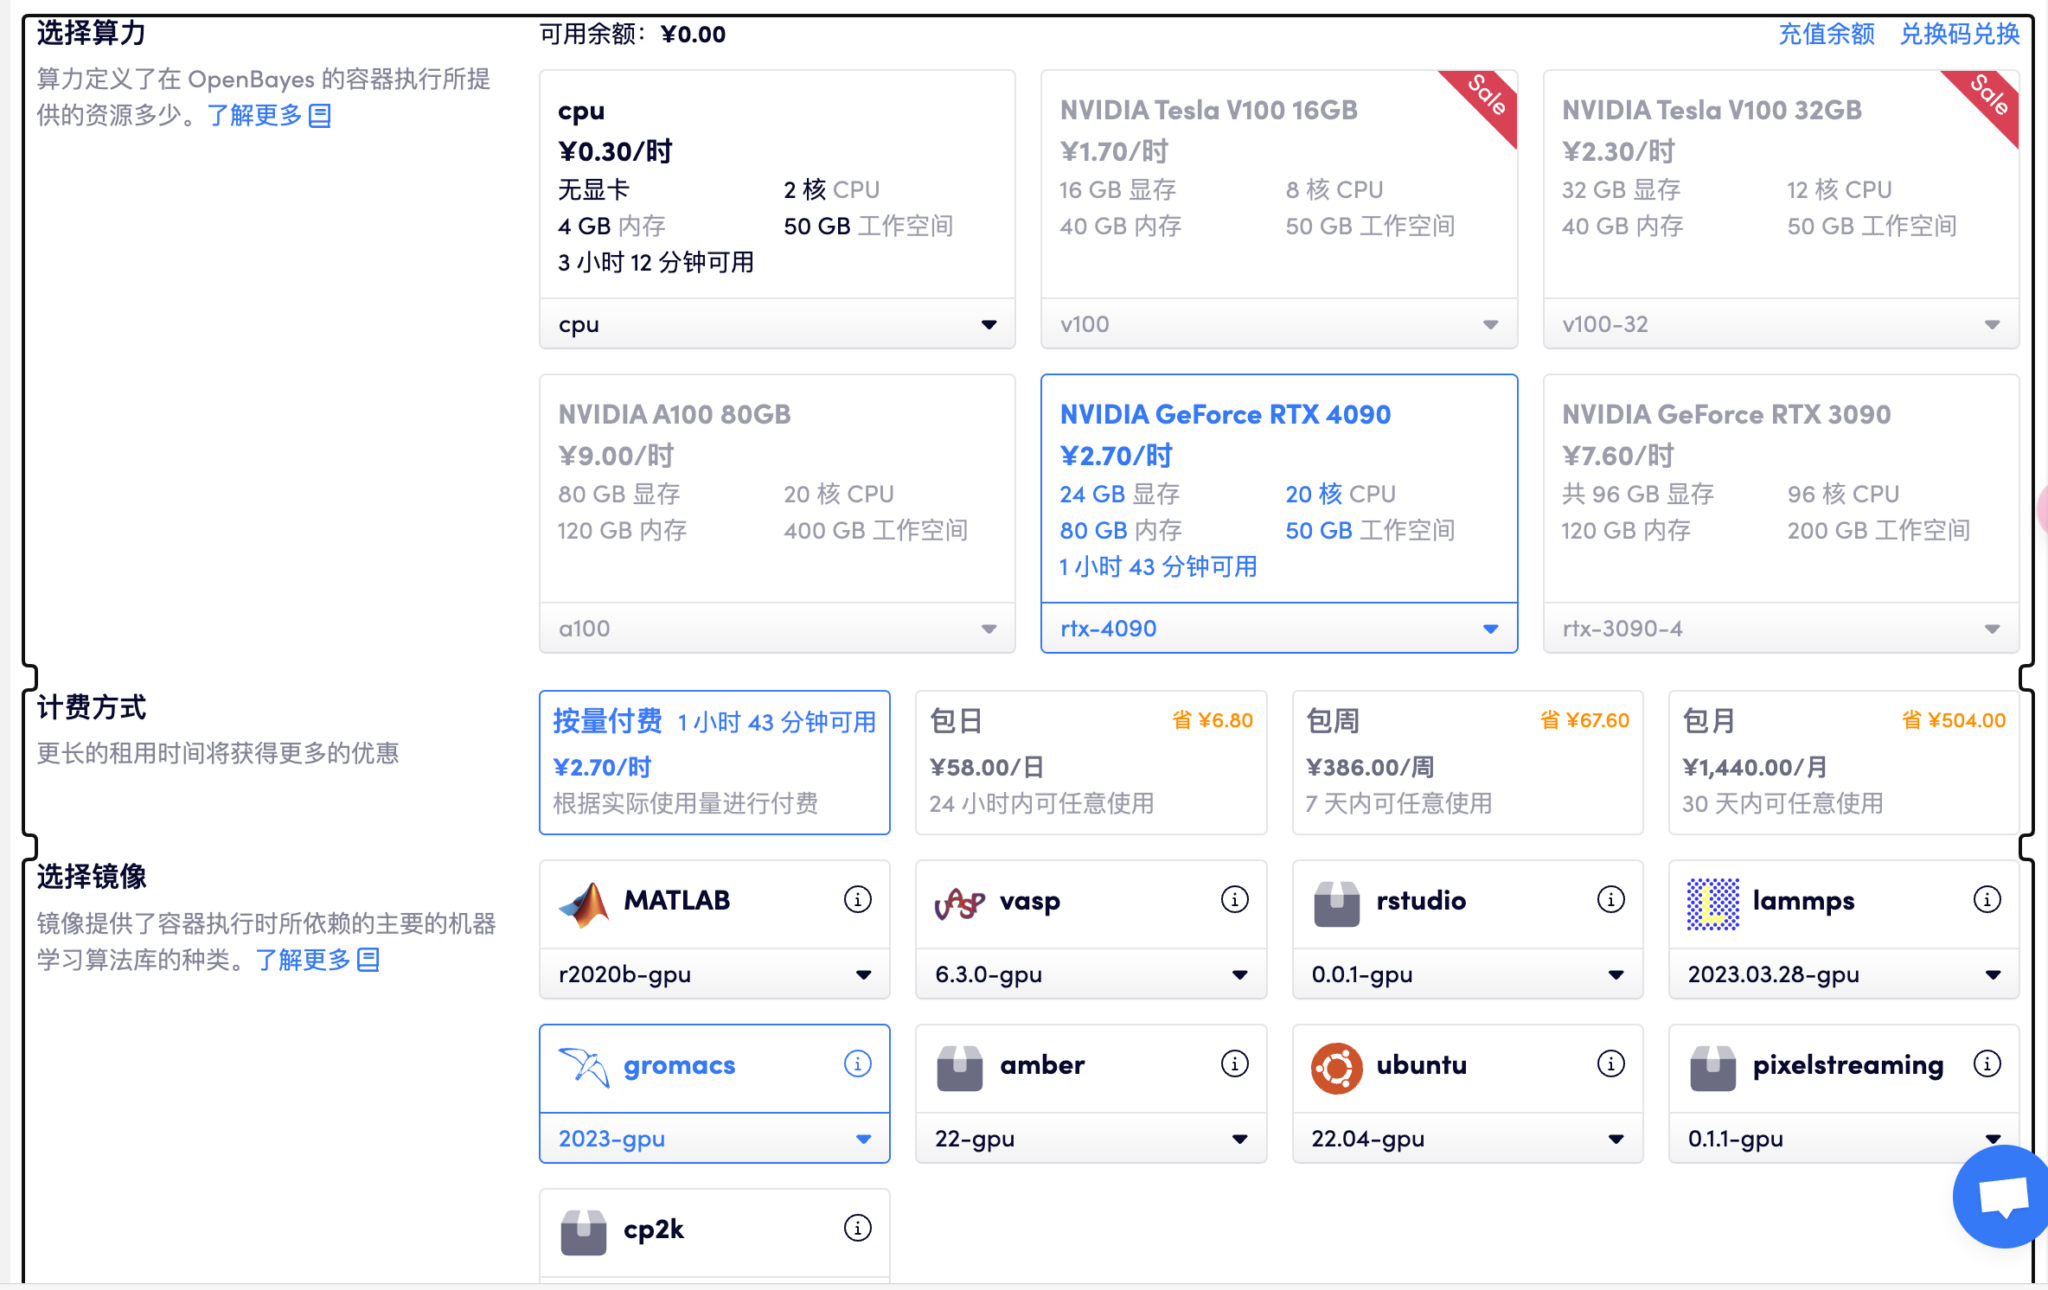The height and width of the screenshot is (1290, 2048).
Task: Open gromacs 2023-gpu version dropdown
Action: coord(714,1138)
